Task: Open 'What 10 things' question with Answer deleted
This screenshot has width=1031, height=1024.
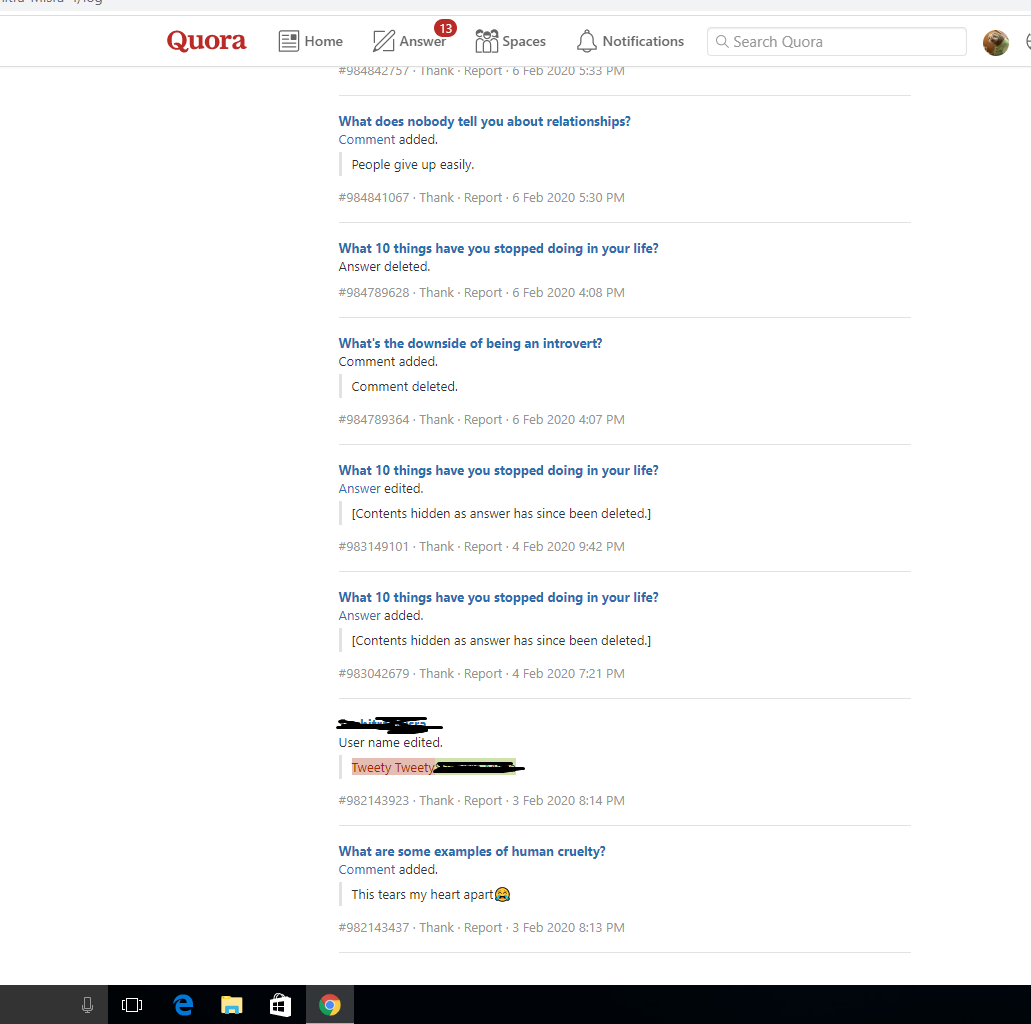Action: coord(498,248)
